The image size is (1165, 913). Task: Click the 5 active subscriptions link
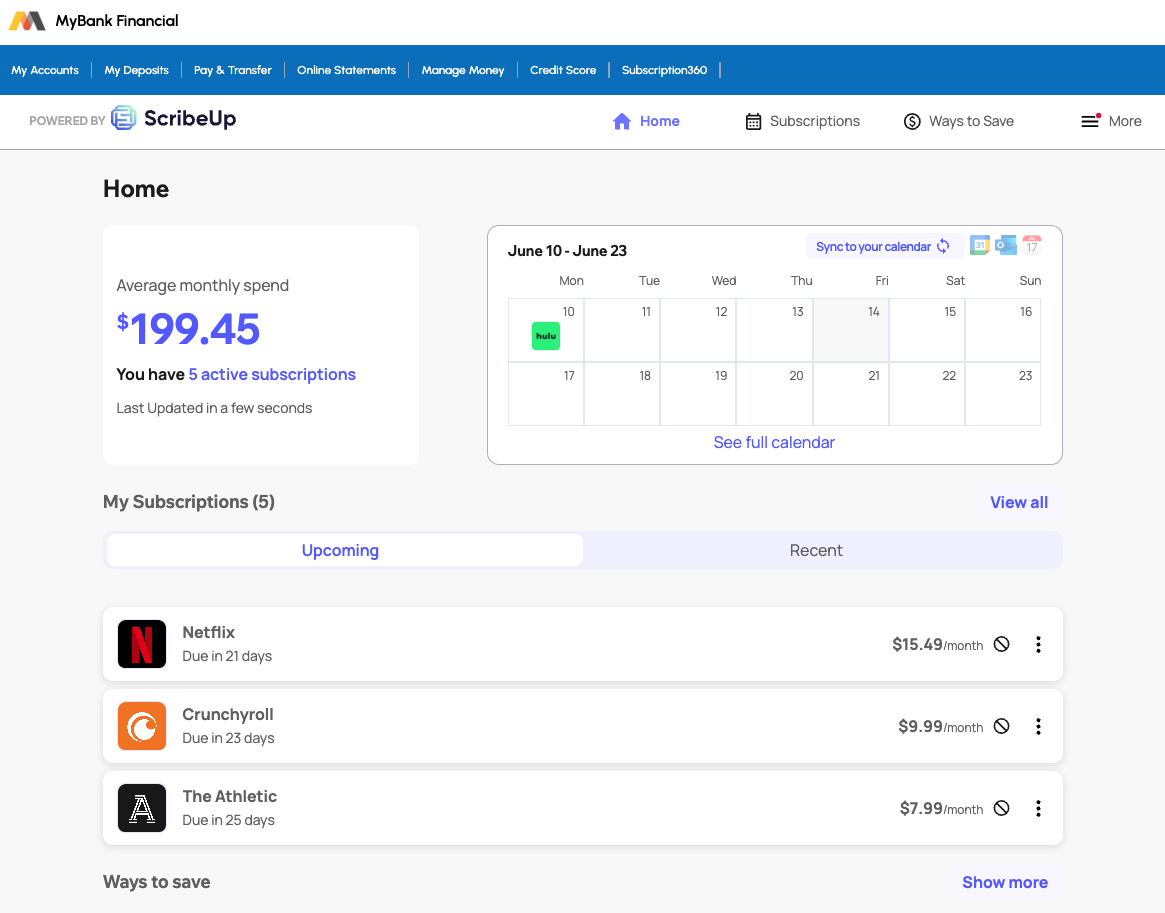tap(271, 374)
